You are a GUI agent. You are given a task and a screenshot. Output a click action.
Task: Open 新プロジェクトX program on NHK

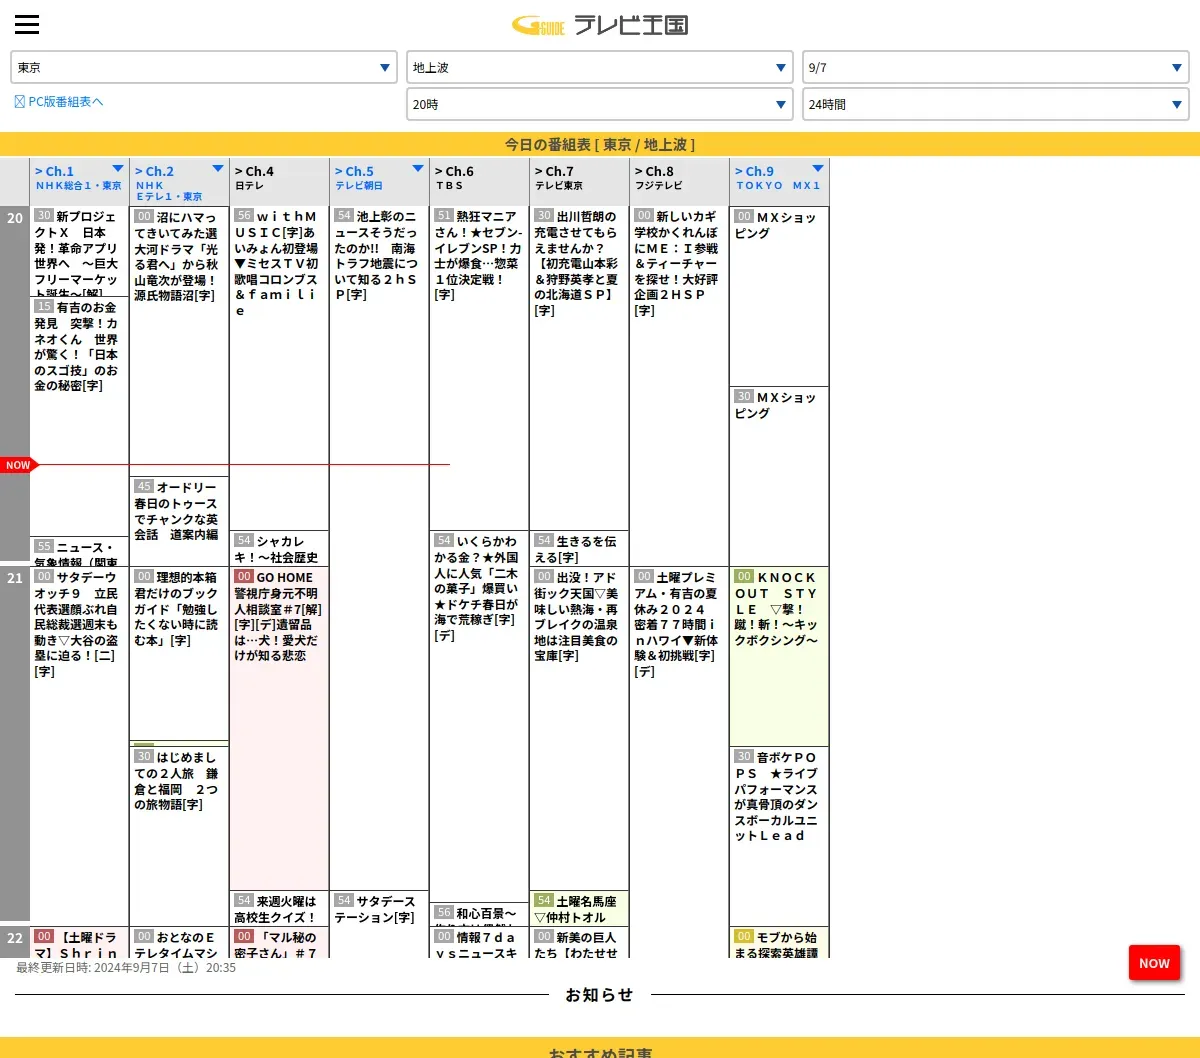pos(79,251)
